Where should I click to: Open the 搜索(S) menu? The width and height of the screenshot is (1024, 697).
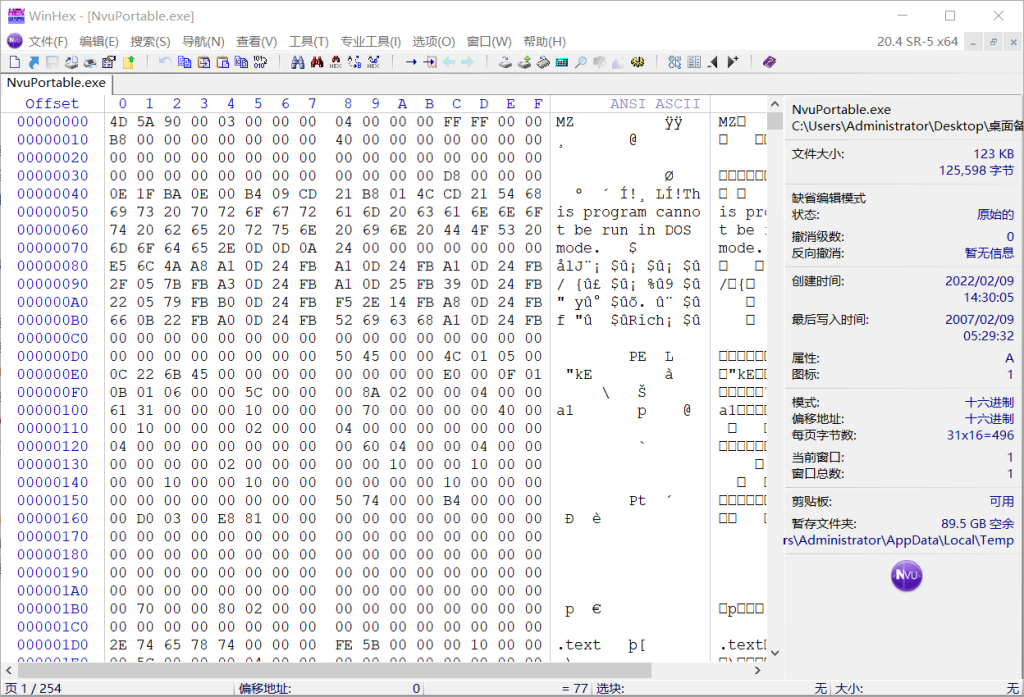coord(150,42)
